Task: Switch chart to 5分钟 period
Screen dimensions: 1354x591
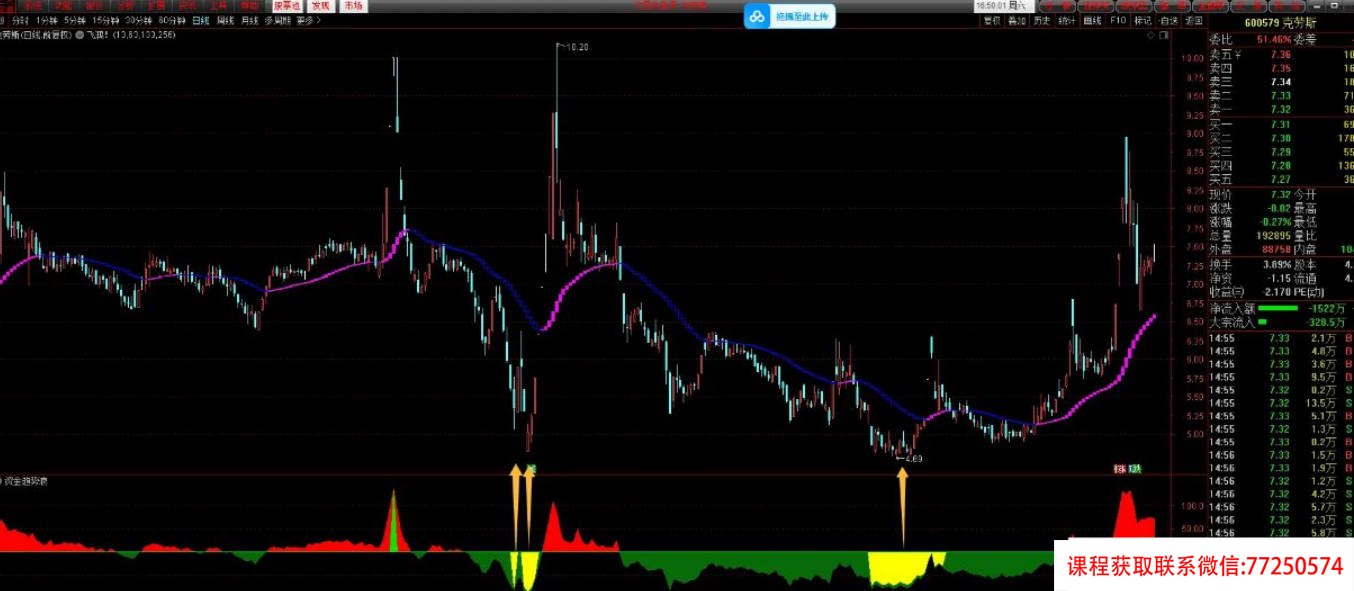Action: 74,20
